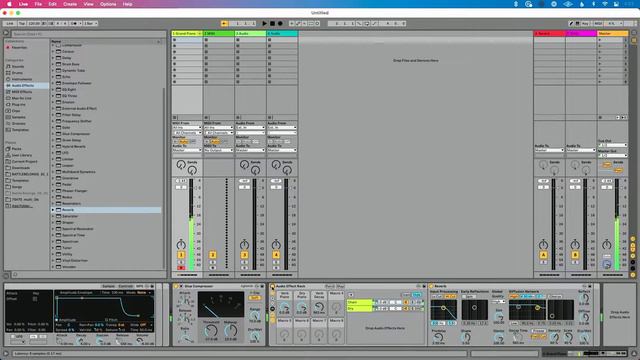Open the Apple menu
Viewport: 640px width, 360px height.
(9, 4)
